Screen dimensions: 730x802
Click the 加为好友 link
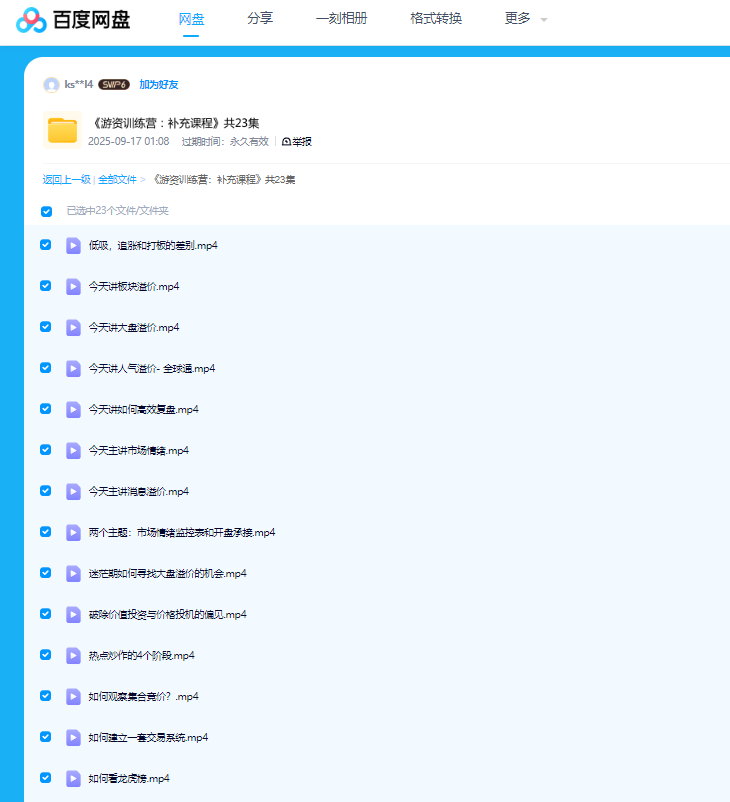coord(158,85)
